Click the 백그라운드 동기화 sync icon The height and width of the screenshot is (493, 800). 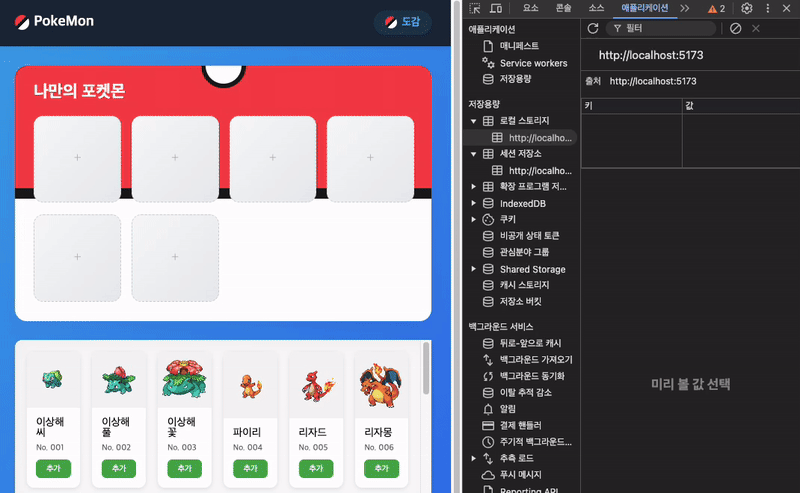click(x=488, y=376)
